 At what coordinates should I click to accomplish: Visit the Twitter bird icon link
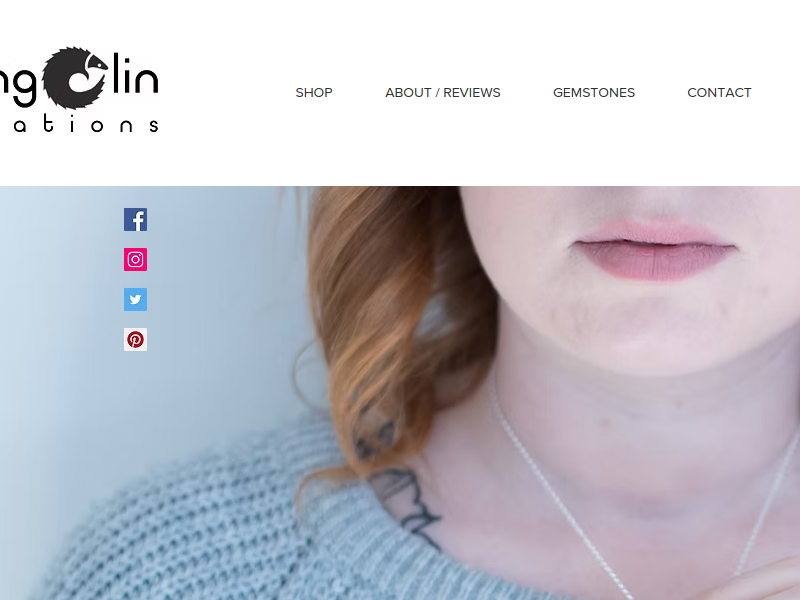(x=135, y=299)
